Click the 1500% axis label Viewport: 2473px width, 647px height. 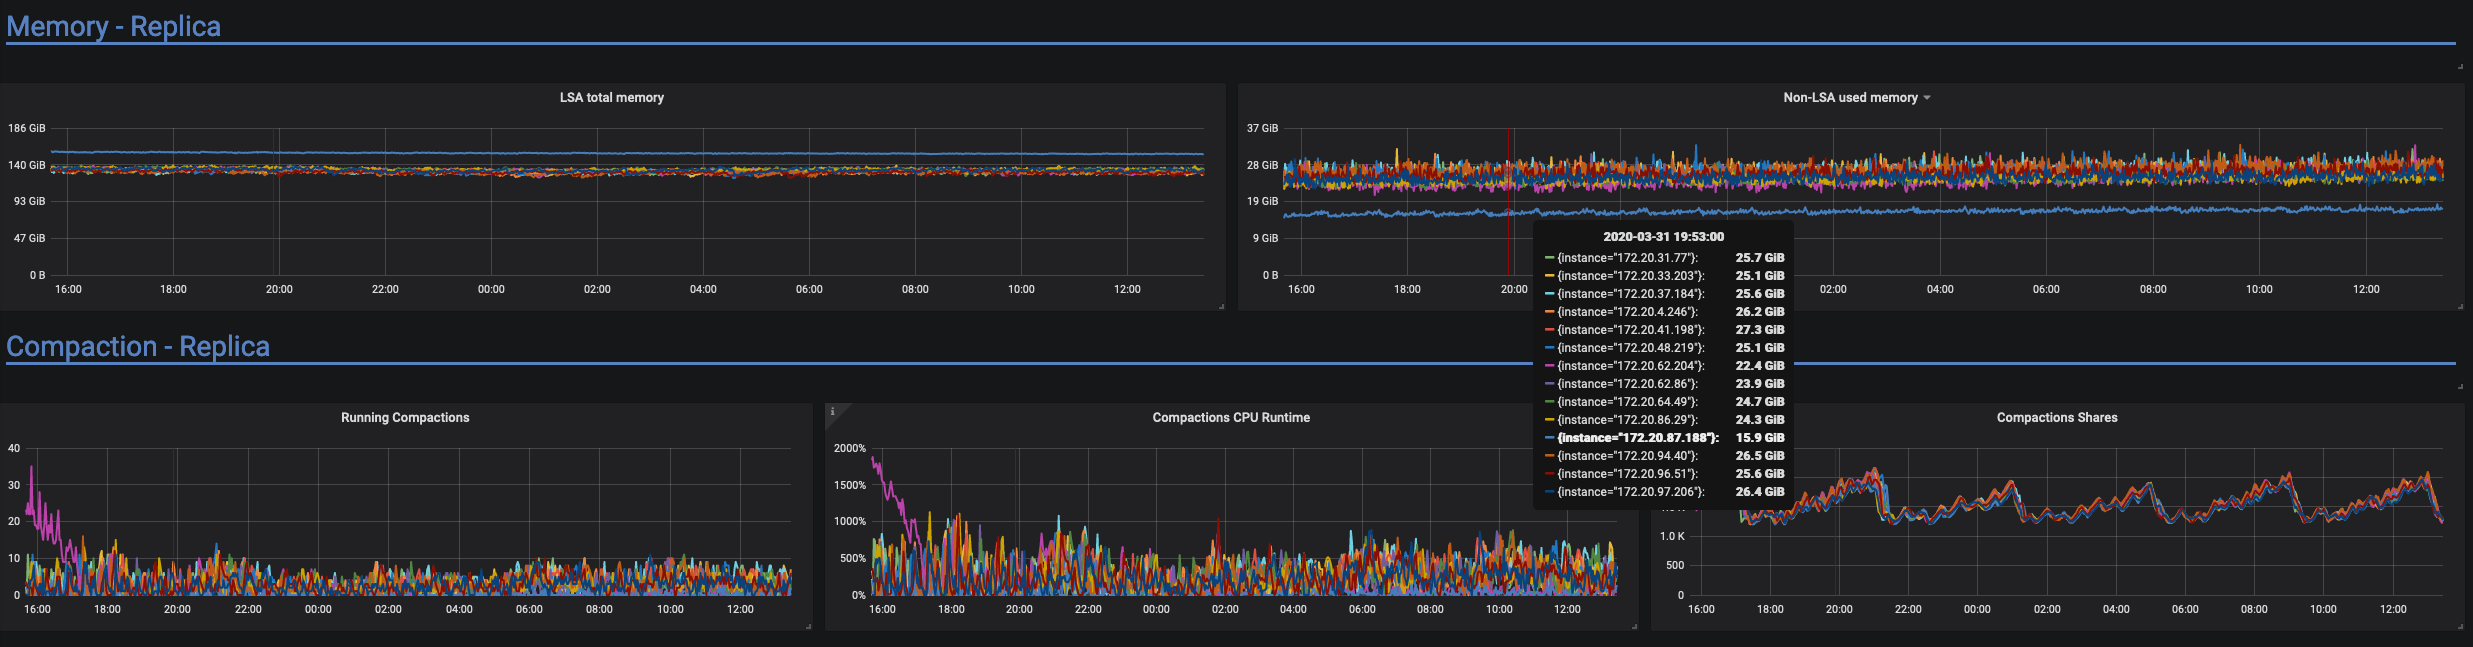tap(850, 485)
